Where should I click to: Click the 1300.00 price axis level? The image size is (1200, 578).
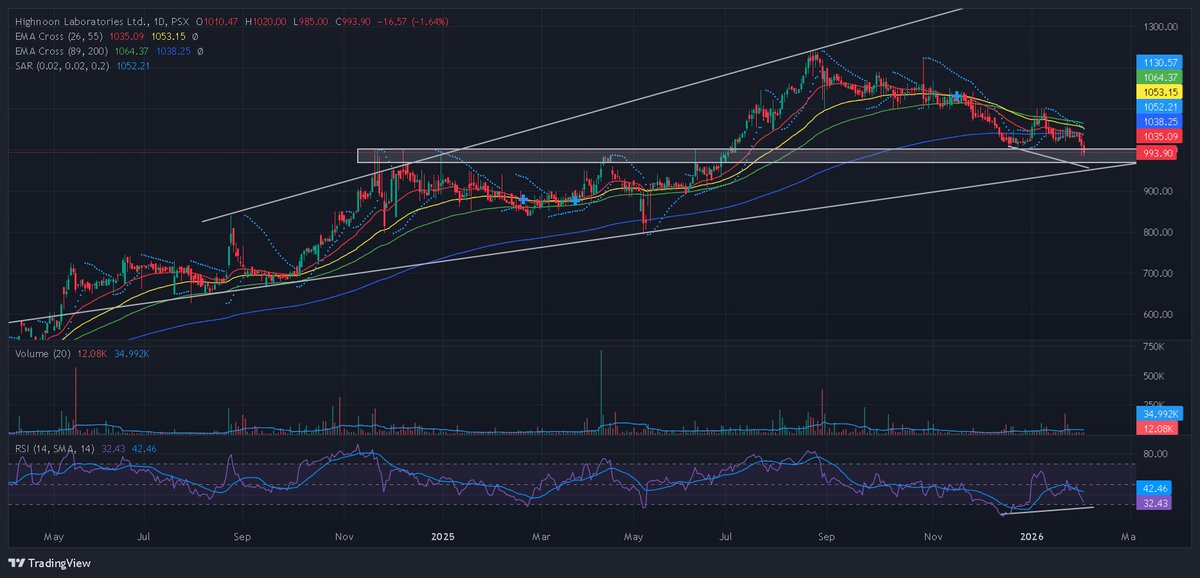point(1162,27)
